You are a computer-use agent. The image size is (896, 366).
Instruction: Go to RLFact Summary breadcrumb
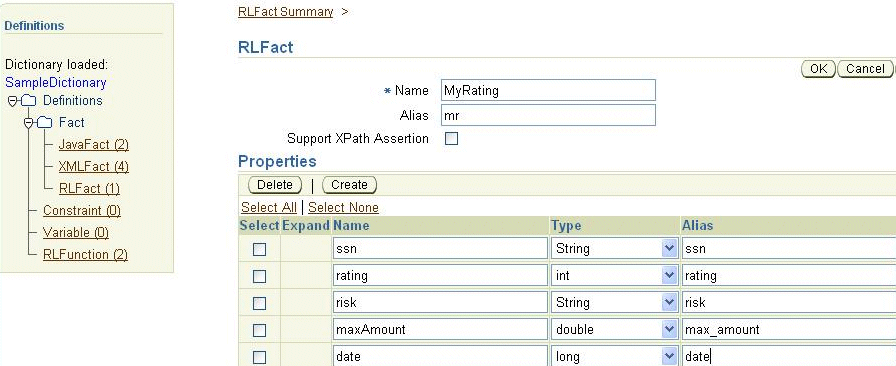coord(285,11)
